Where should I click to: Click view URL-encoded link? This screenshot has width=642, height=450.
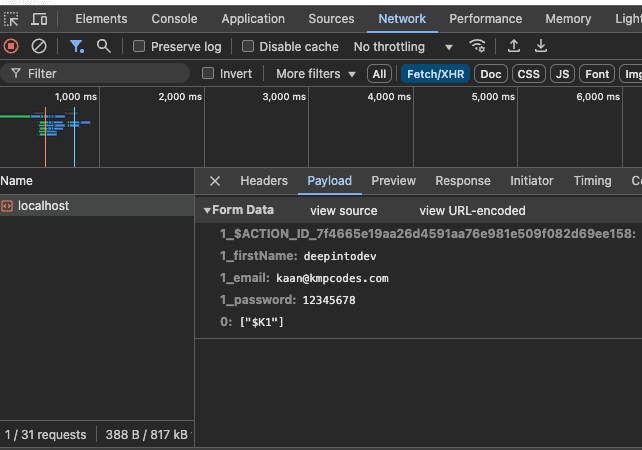[472, 211]
